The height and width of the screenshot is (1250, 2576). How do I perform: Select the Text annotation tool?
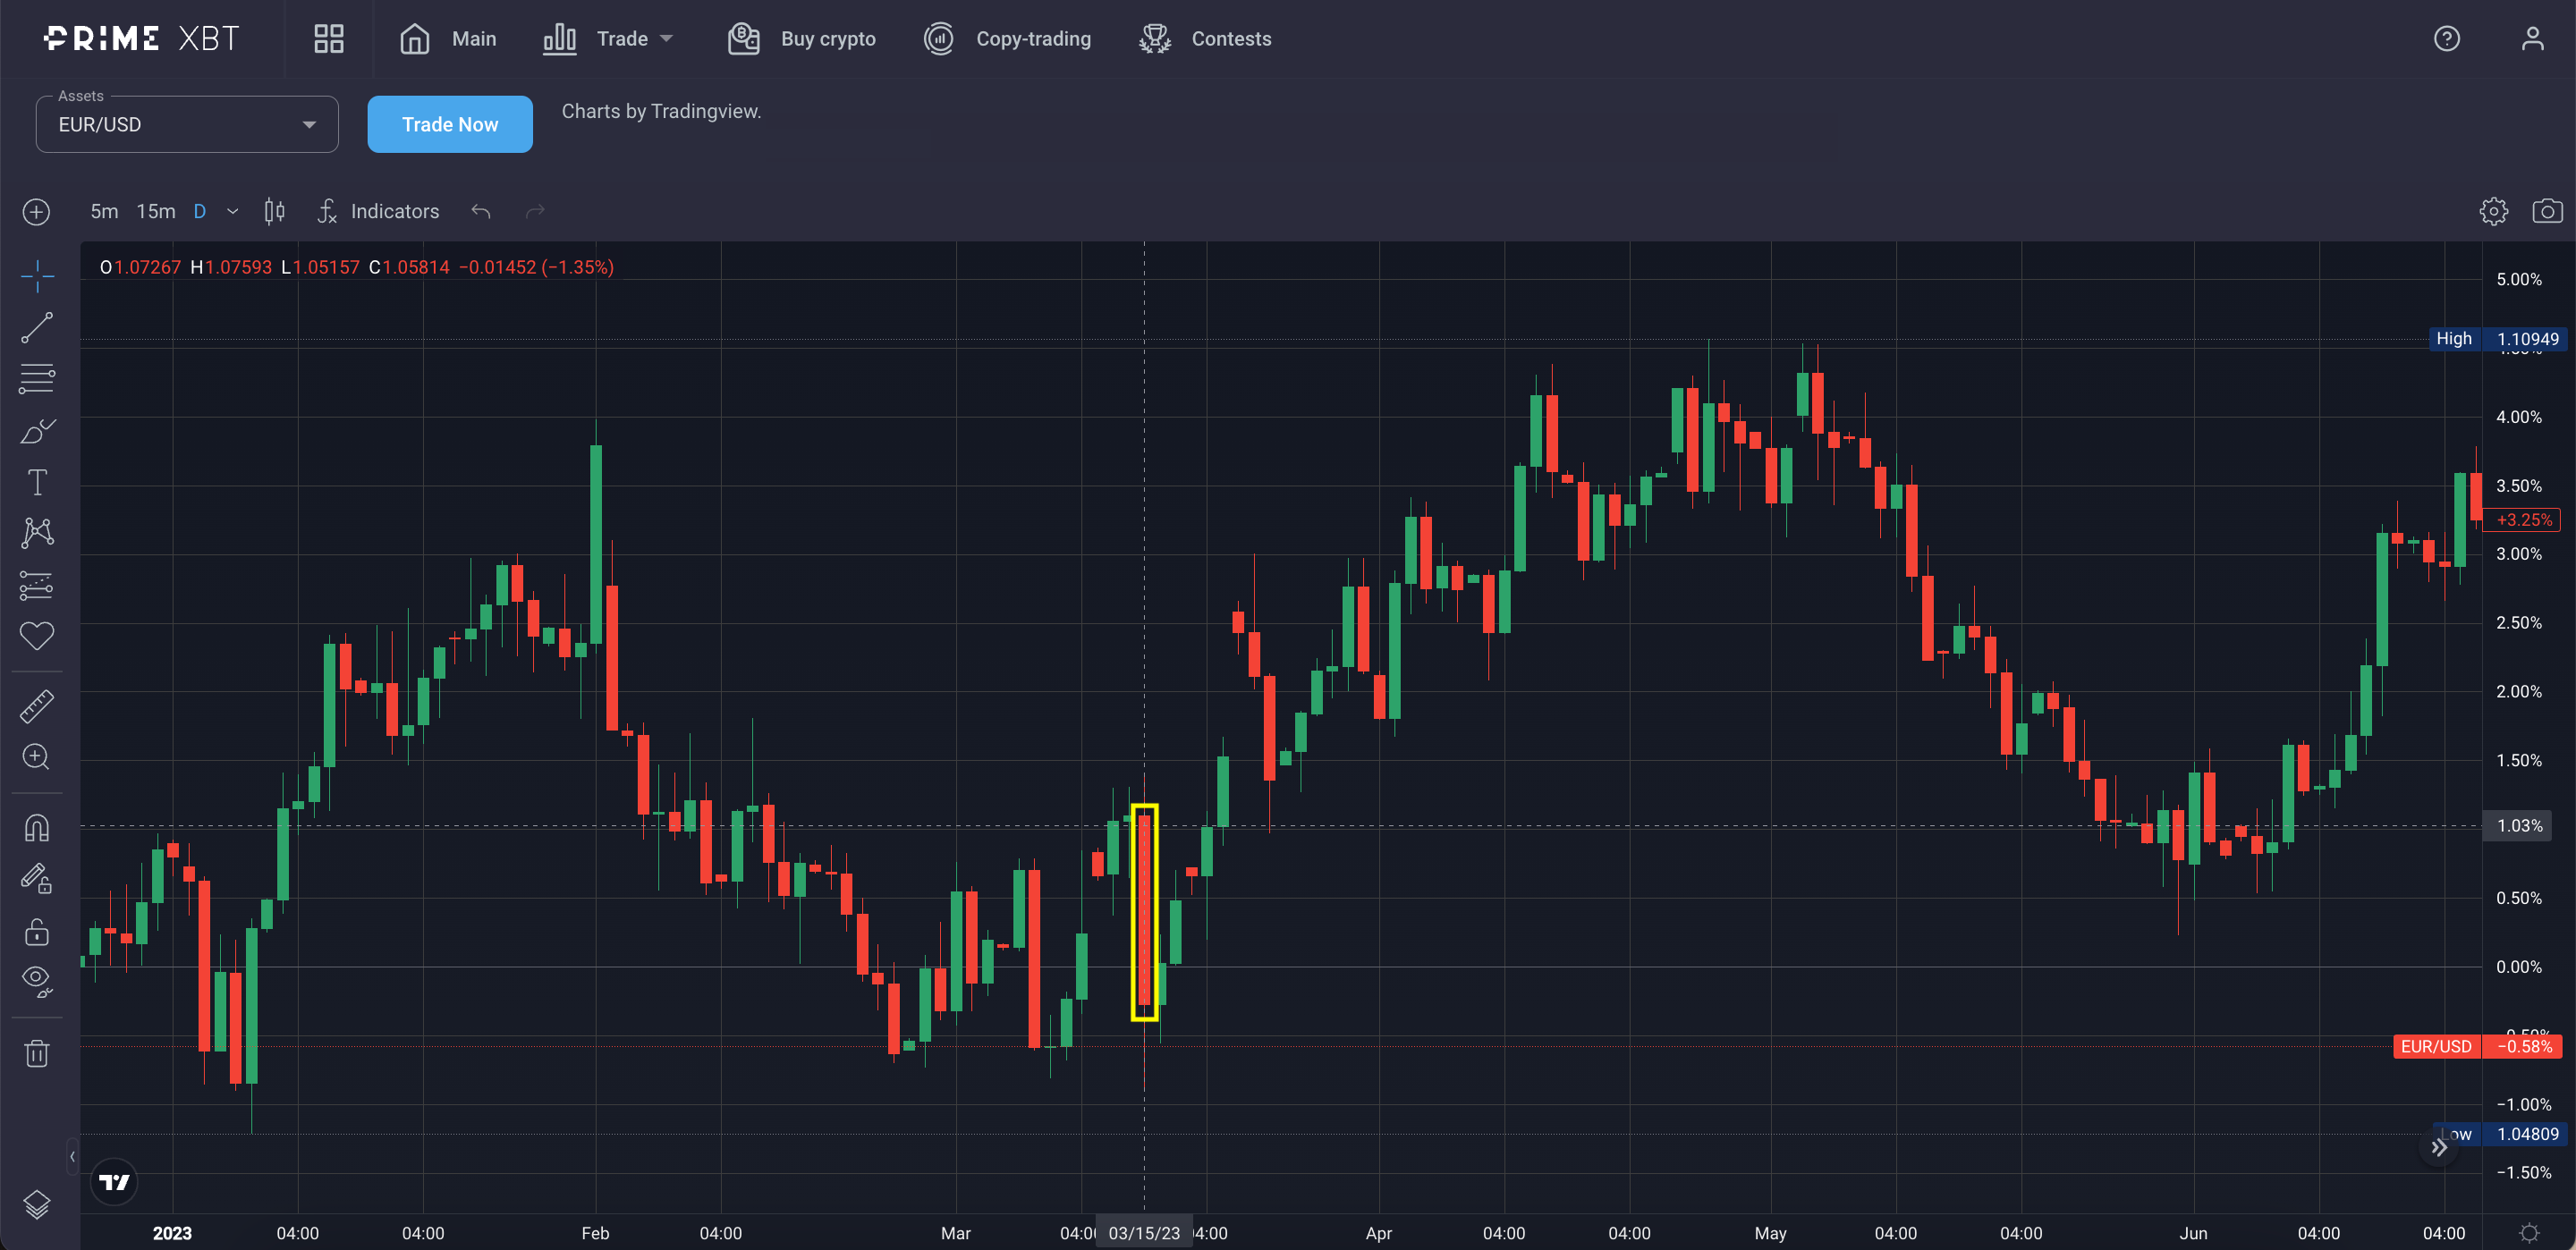(37, 483)
